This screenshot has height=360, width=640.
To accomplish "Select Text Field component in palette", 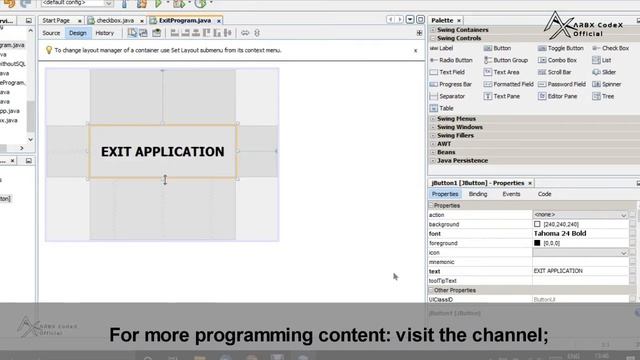I will coord(447,72).
